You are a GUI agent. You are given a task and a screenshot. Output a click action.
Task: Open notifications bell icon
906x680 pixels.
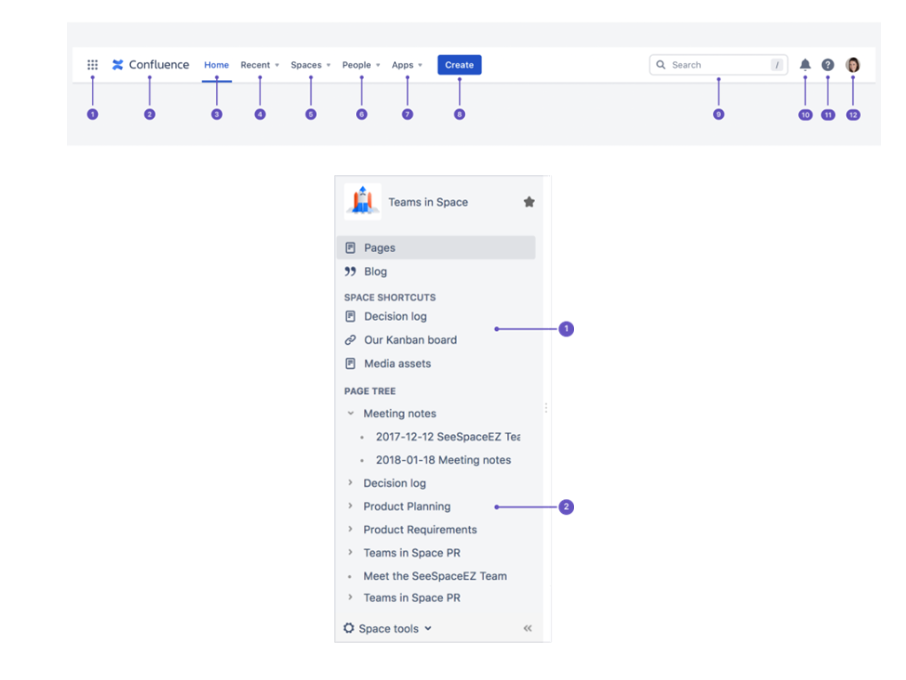[805, 65]
